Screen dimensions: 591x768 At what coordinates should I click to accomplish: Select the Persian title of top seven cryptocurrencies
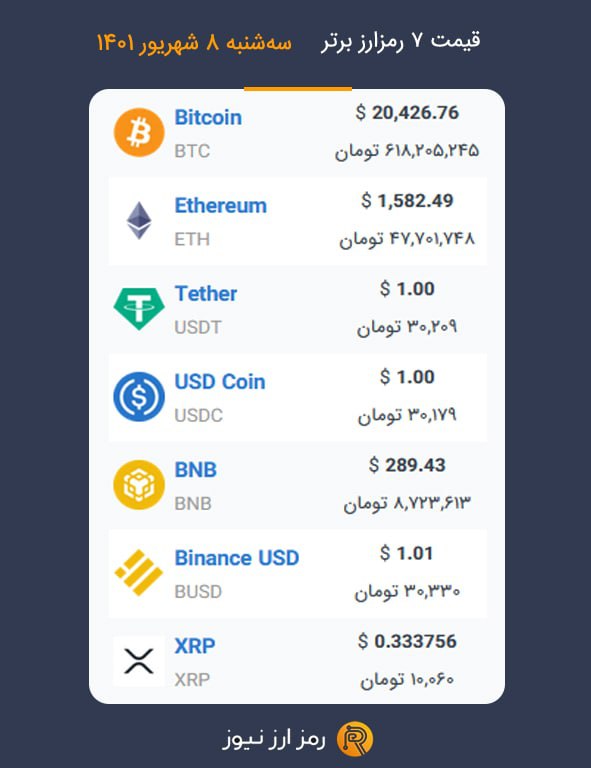pos(401,41)
